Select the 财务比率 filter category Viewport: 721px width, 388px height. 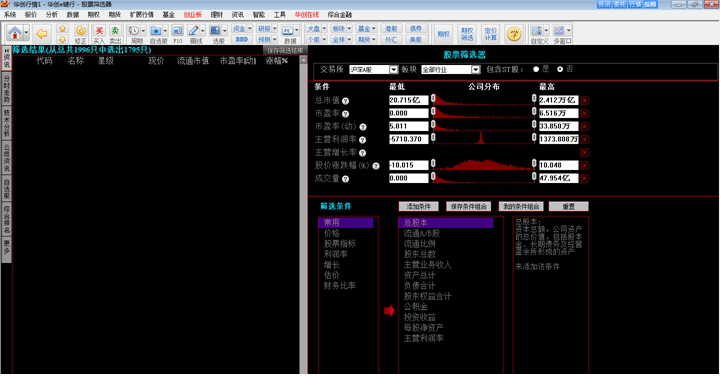click(x=339, y=286)
